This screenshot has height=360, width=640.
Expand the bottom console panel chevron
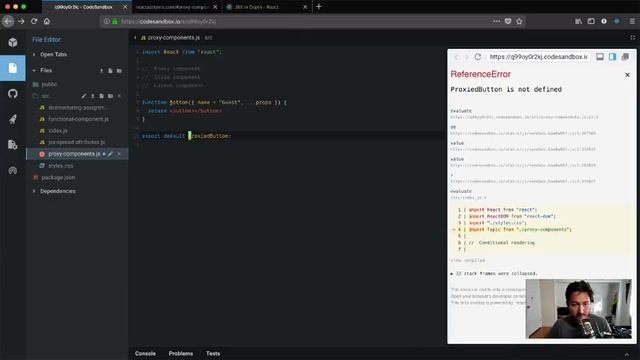point(627,354)
